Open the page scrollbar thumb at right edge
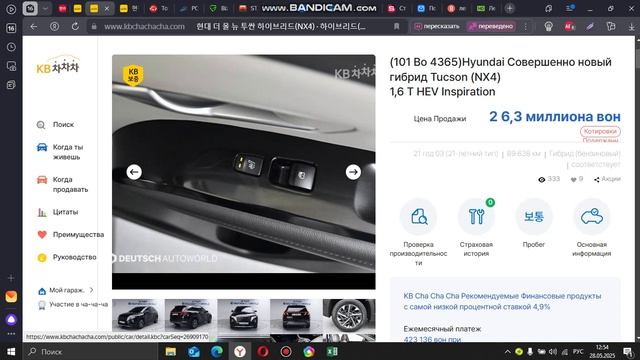 [x=637, y=57]
